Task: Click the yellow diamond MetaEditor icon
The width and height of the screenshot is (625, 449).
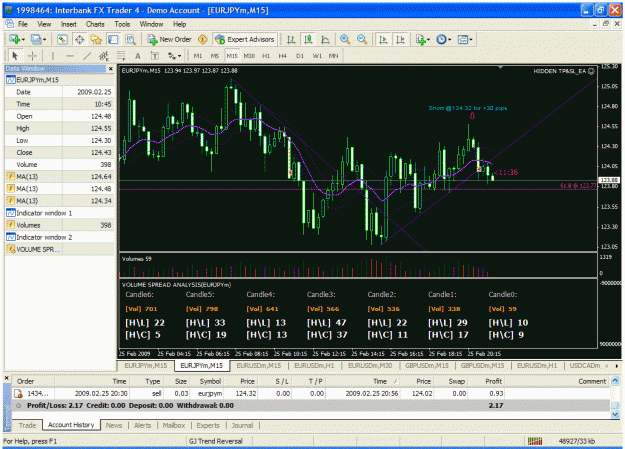Action: tap(202, 39)
